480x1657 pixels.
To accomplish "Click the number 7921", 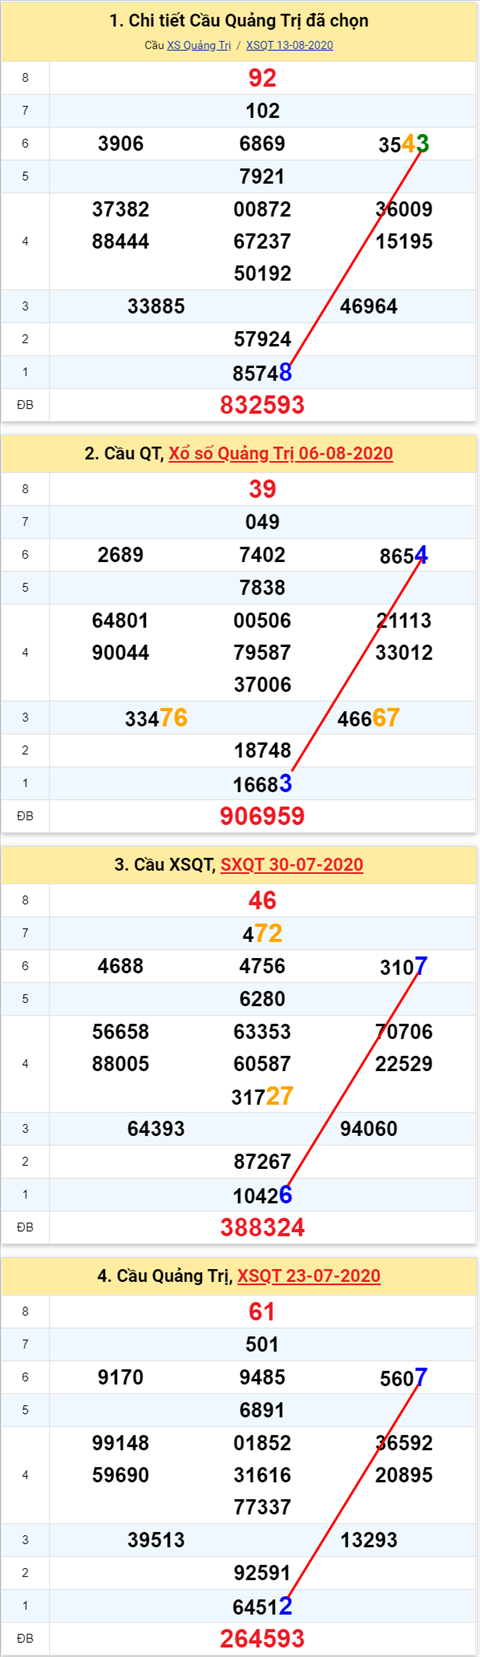I will point(262,176).
